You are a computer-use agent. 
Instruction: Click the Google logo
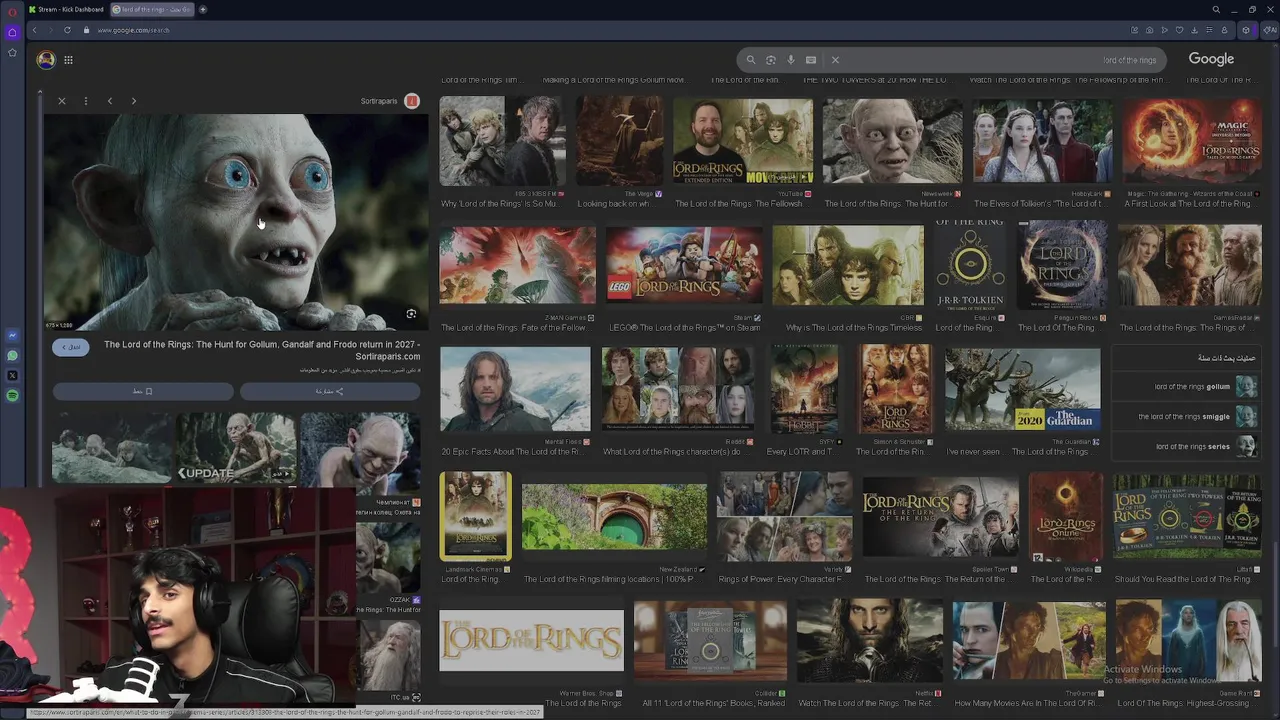1211,59
